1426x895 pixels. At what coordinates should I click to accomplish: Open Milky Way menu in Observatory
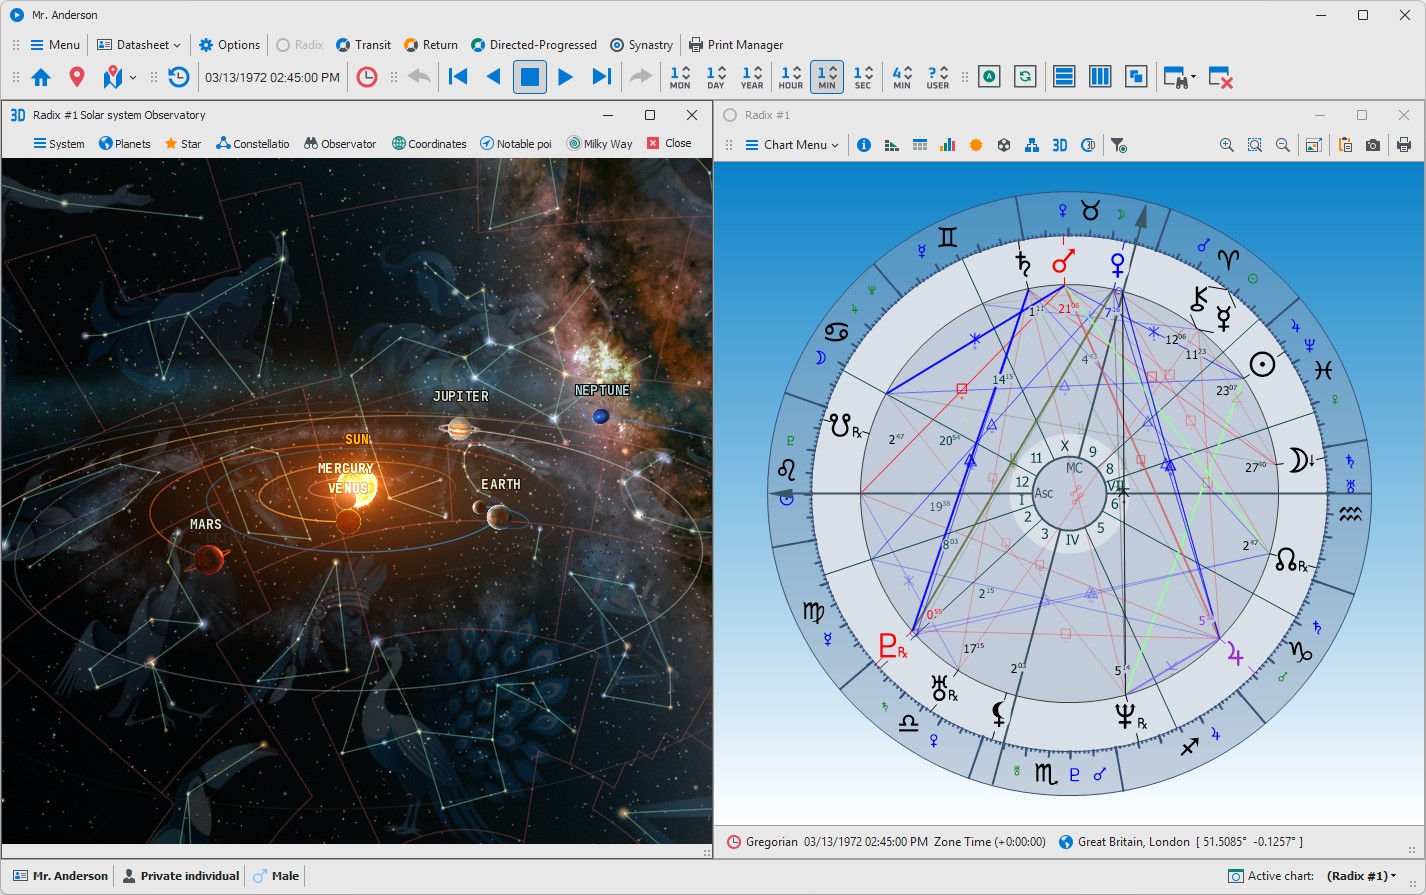pyautogui.click(x=600, y=143)
